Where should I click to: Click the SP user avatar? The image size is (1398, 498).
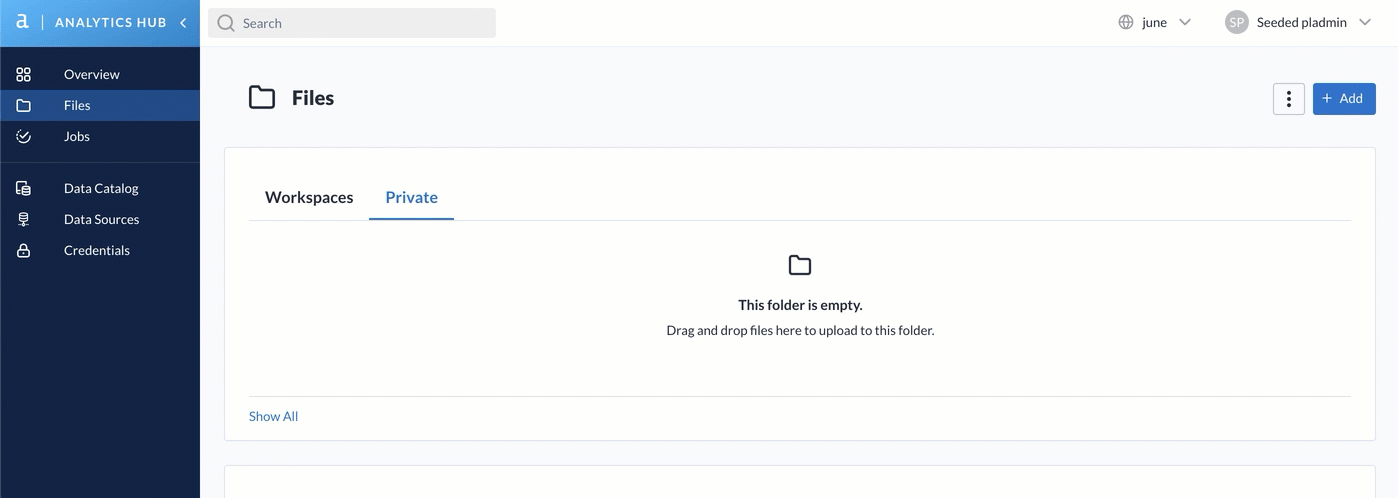pyautogui.click(x=1237, y=22)
